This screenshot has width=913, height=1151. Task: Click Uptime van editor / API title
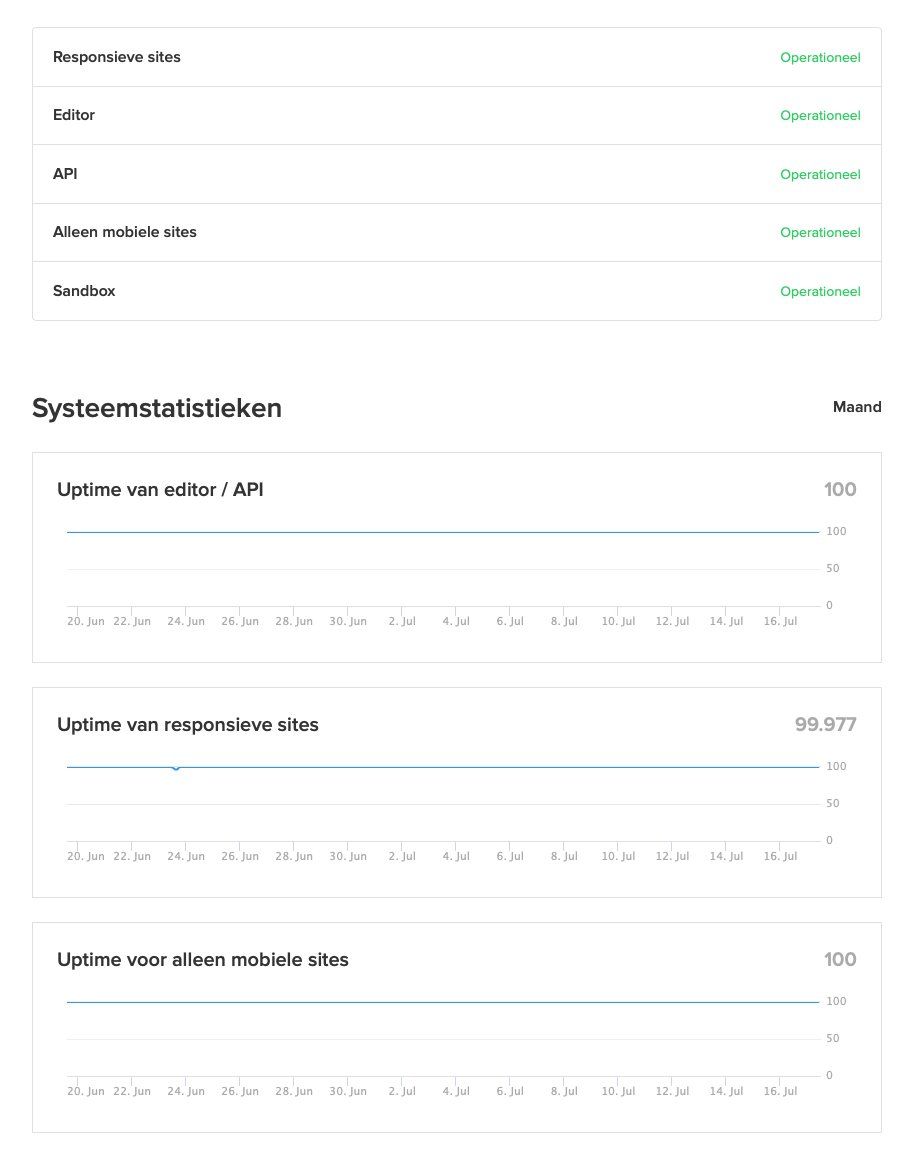160,490
